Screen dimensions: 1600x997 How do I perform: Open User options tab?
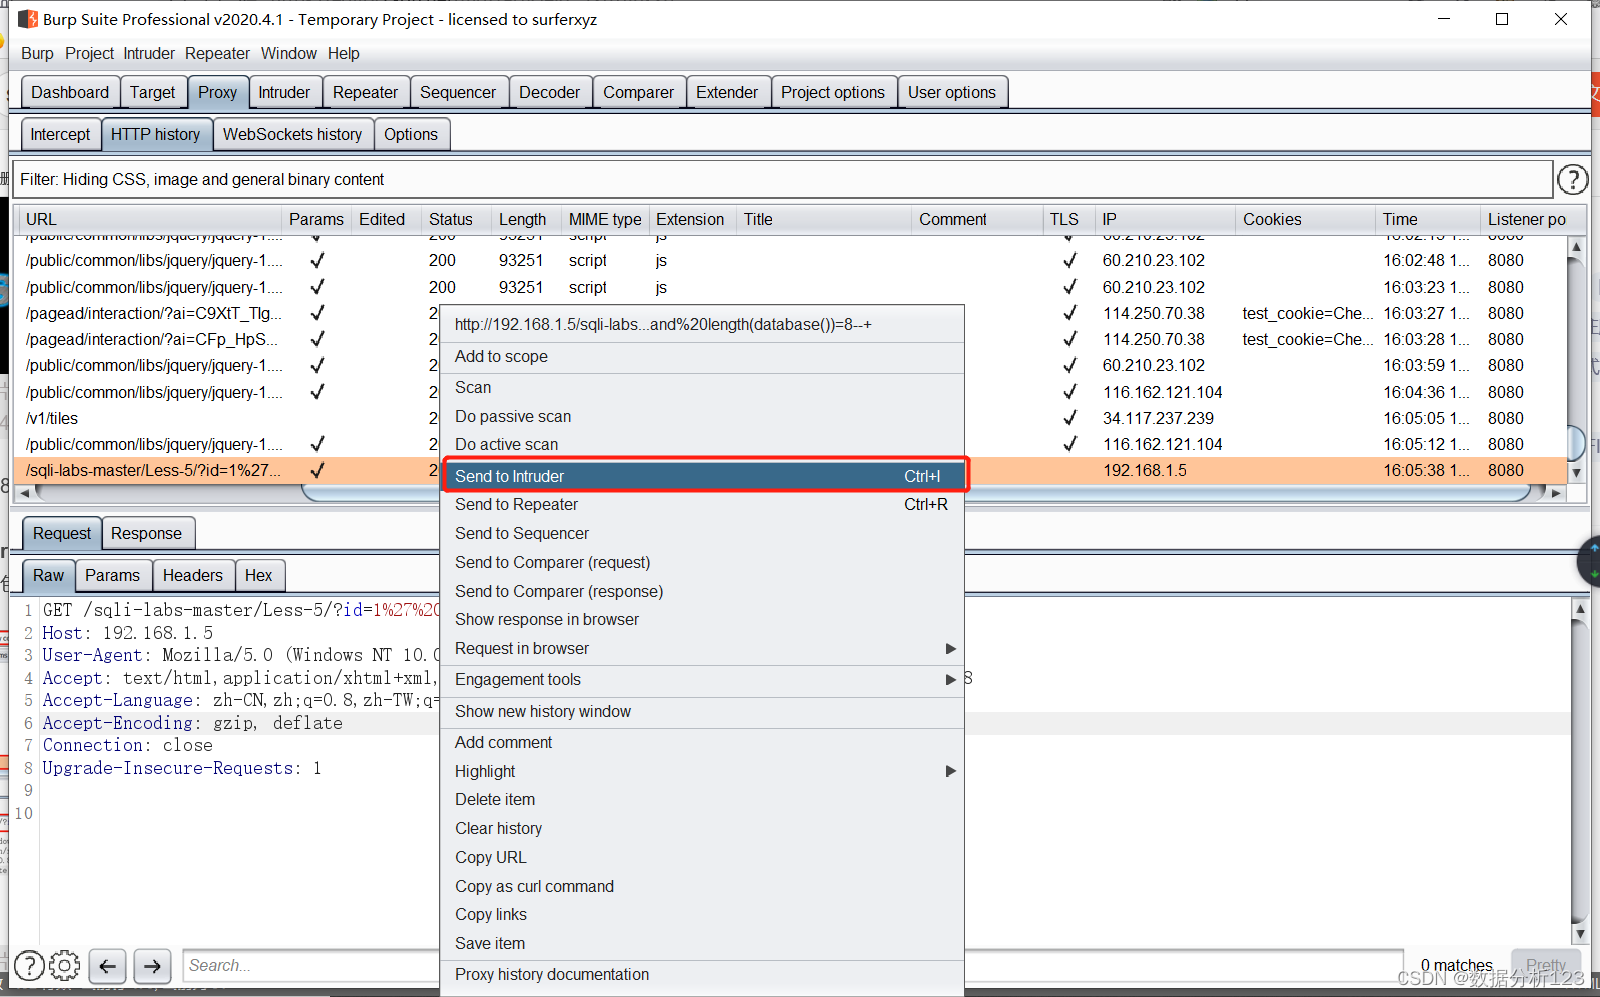952,93
